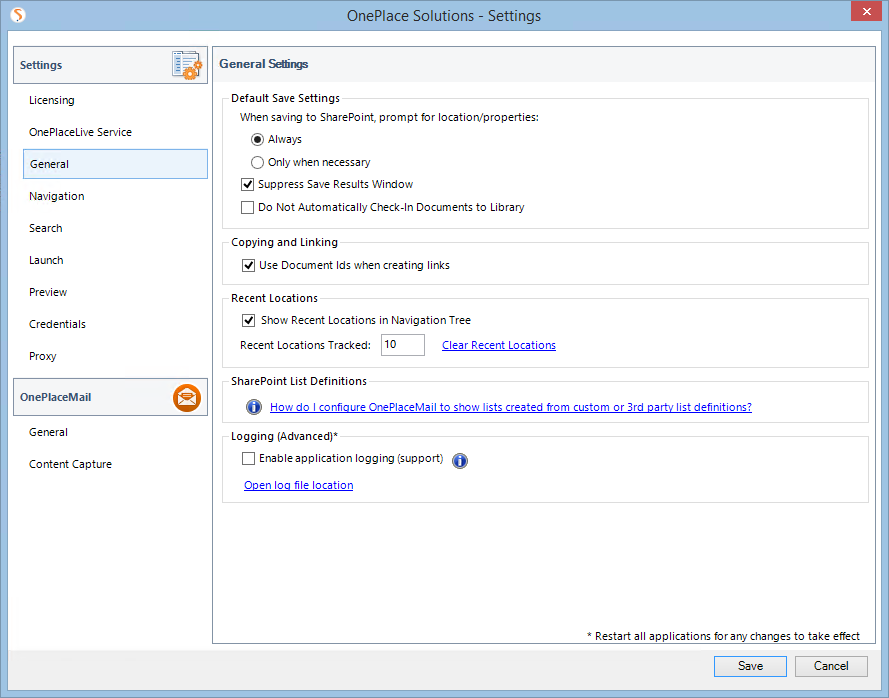Toggle Use Document Ids when creating links
The image size is (889, 698).
(248, 265)
